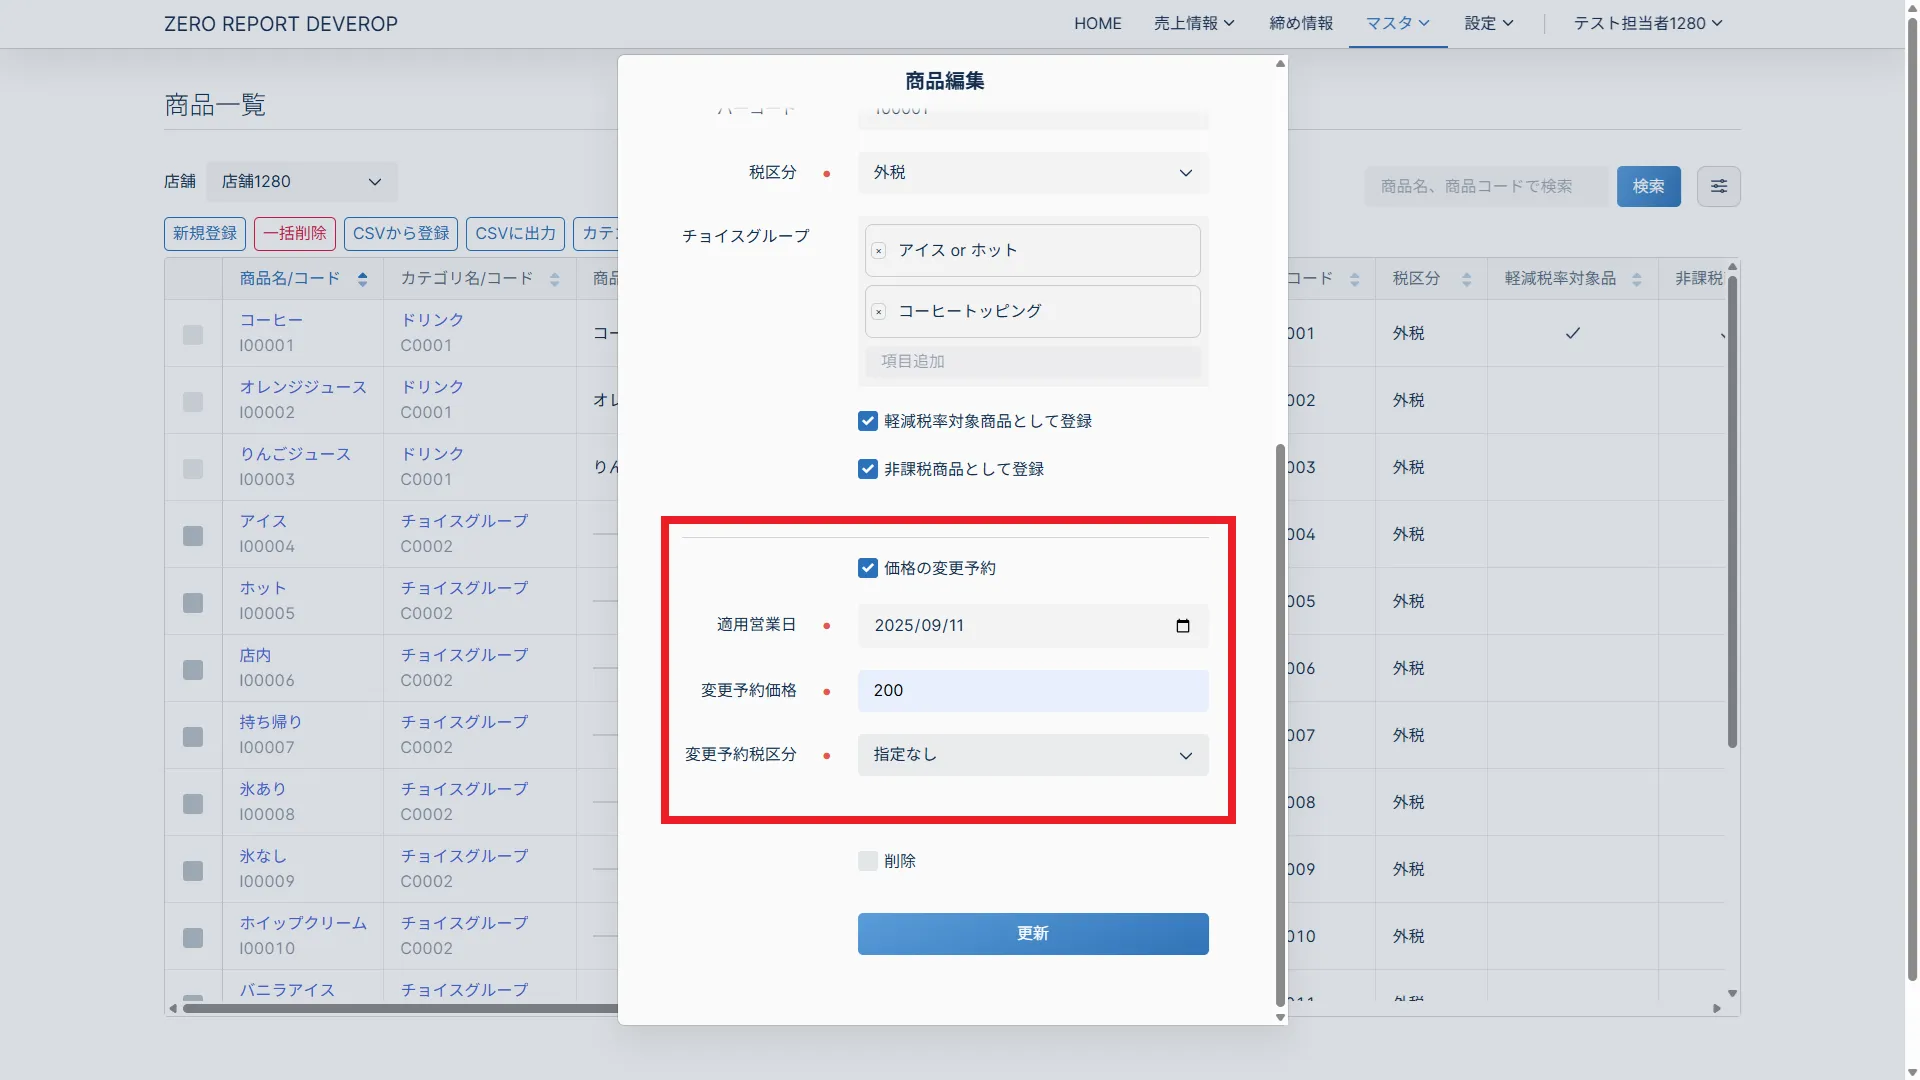Click the filter settings icon beside 検索
This screenshot has width=1920, height=1080.
(1718, 187)
